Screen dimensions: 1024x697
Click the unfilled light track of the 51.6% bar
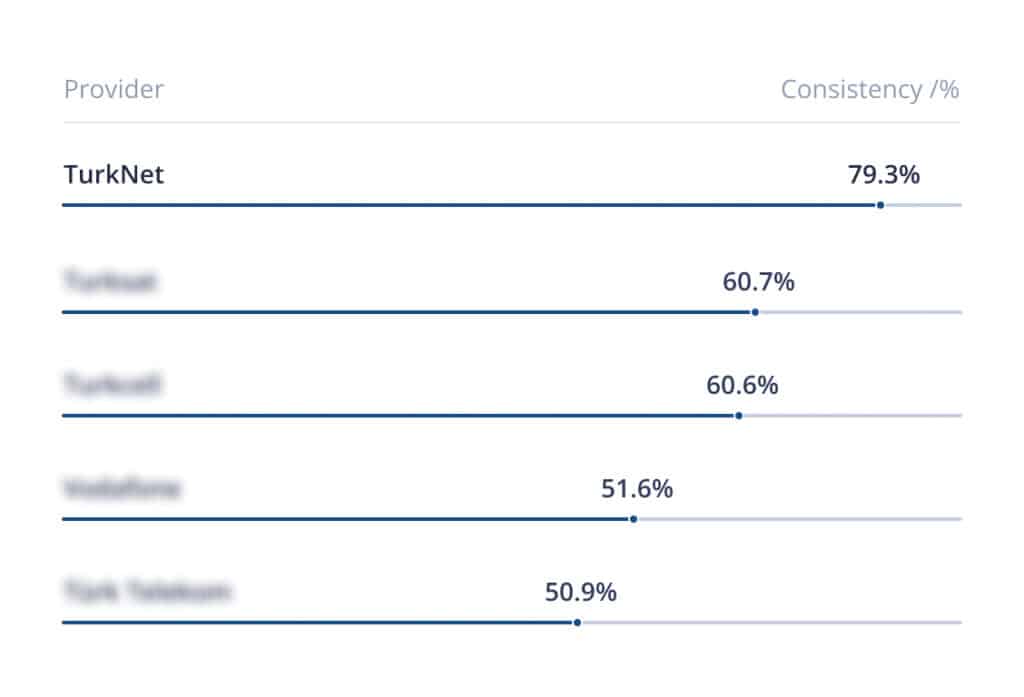(800, 519)
